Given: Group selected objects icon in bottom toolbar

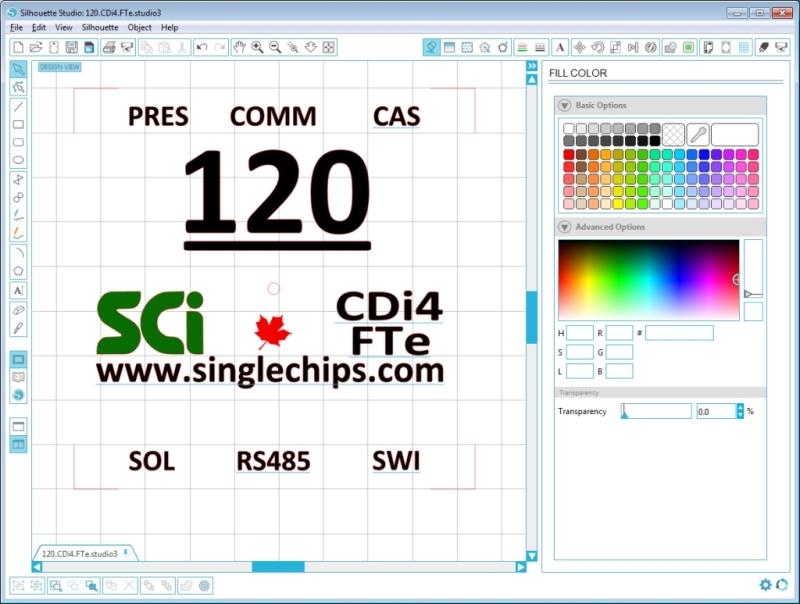Looking at the screenshot, I should [x=18, y=586].
